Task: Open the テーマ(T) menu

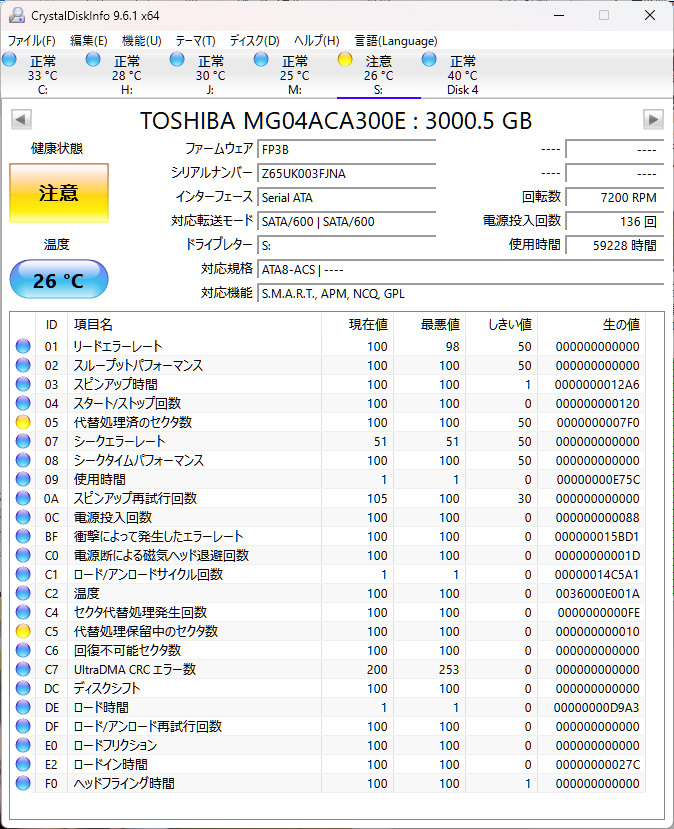Action: pos(195,41)
